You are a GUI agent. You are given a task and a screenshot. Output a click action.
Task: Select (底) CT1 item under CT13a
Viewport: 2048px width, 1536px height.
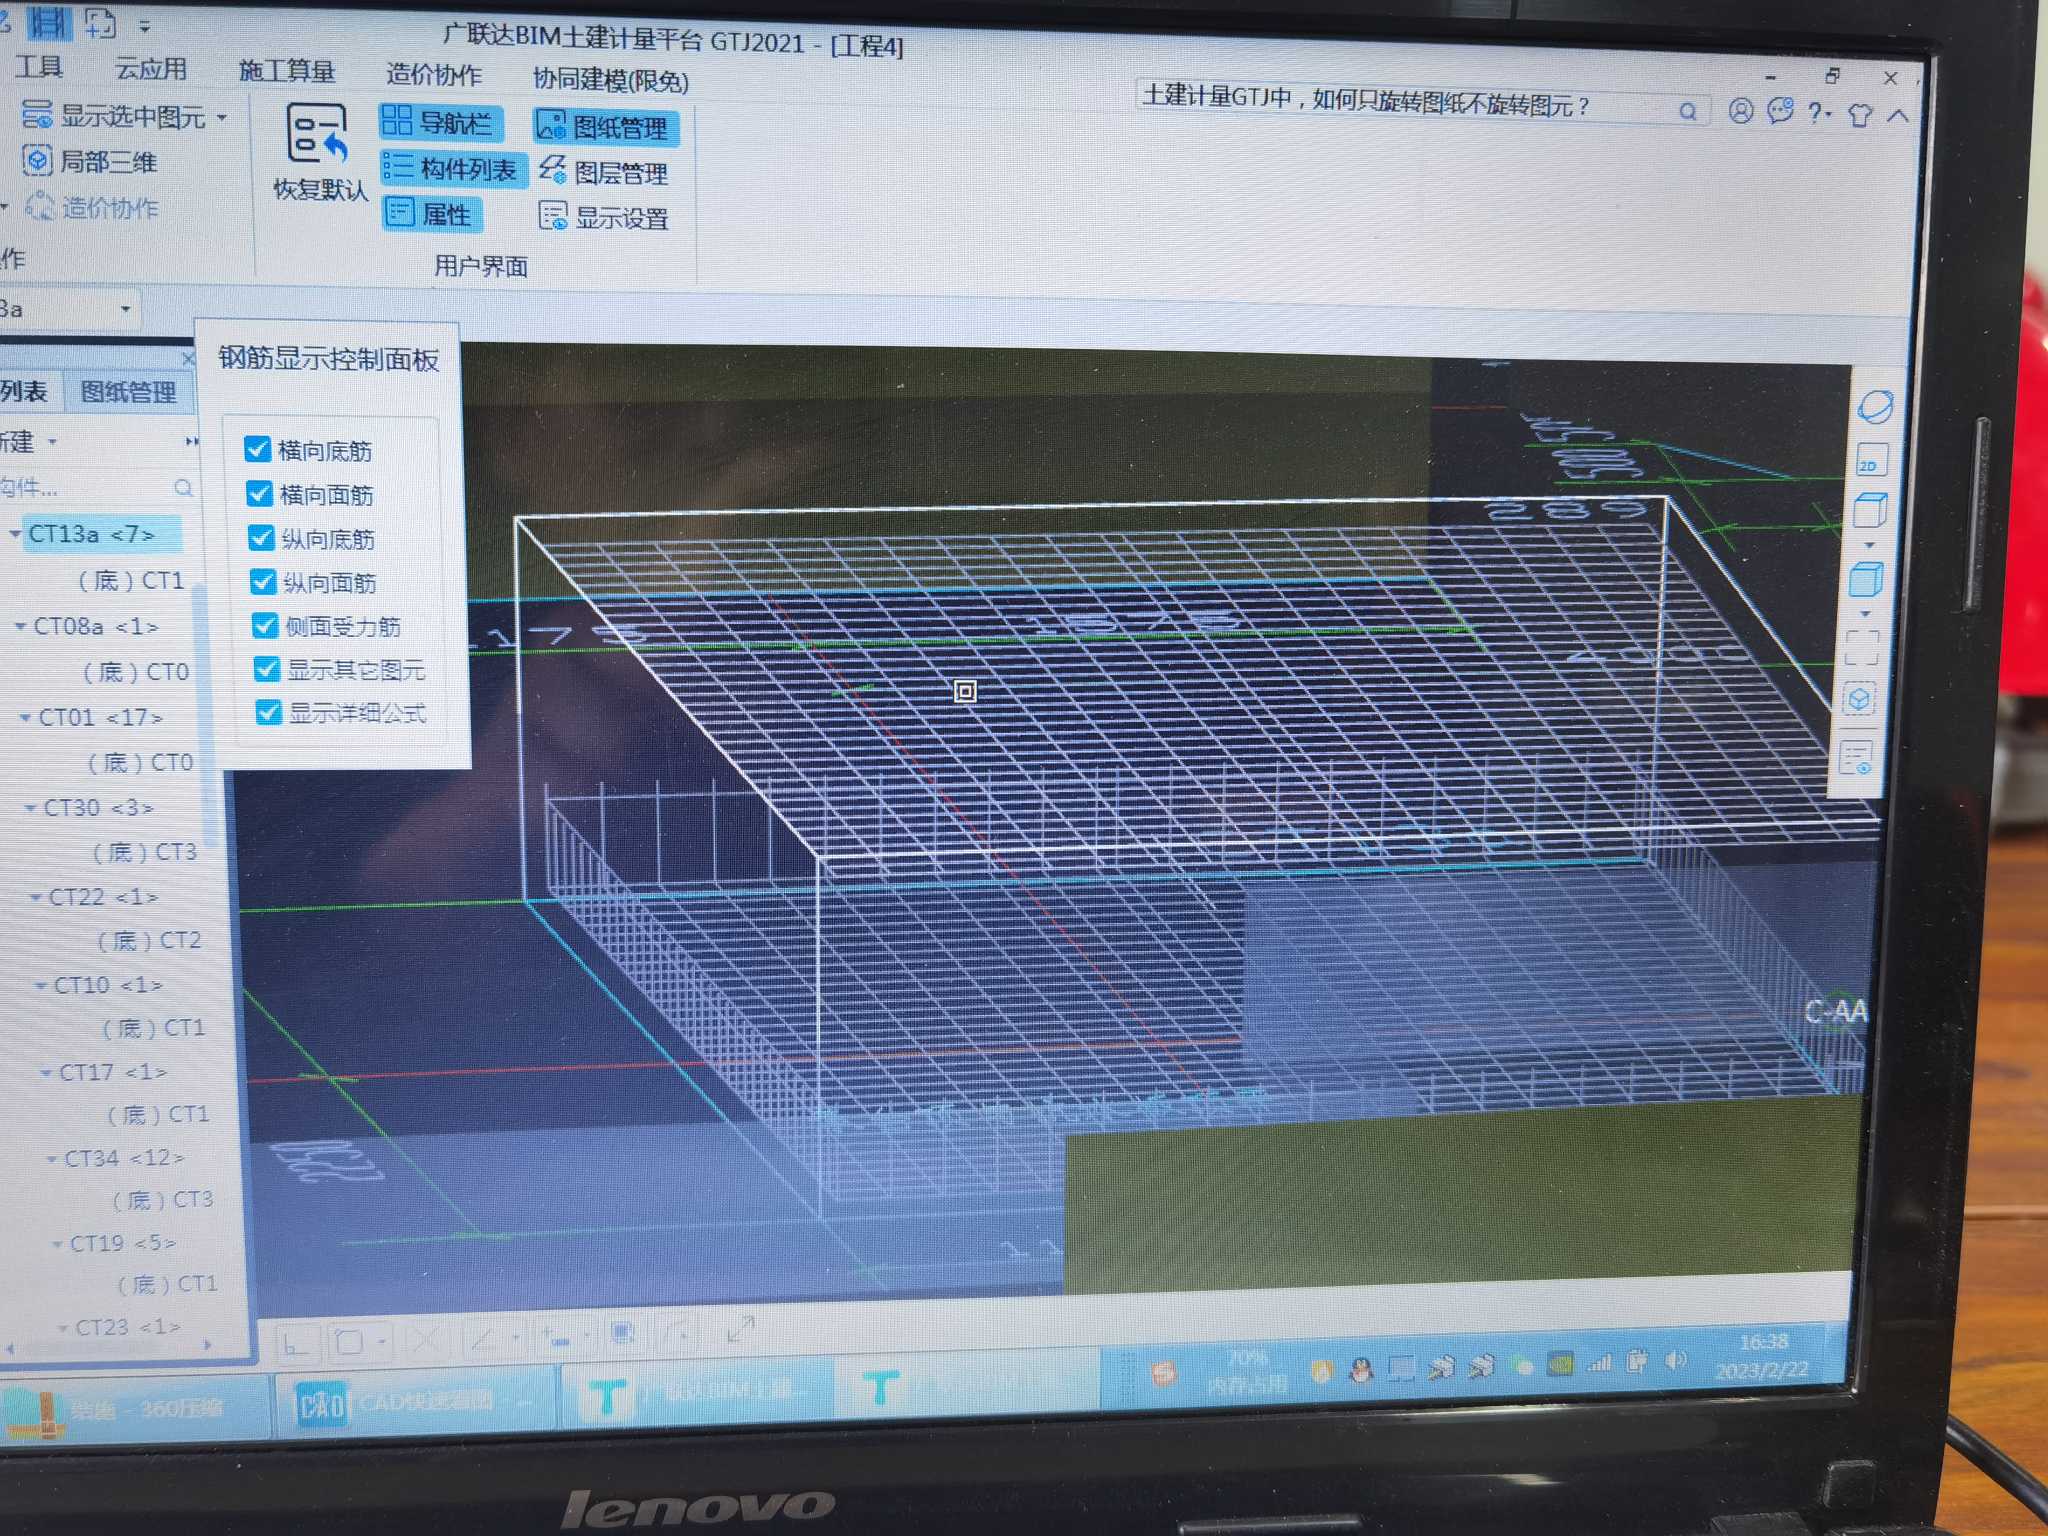pyautogui.click(x=132, y=580)
